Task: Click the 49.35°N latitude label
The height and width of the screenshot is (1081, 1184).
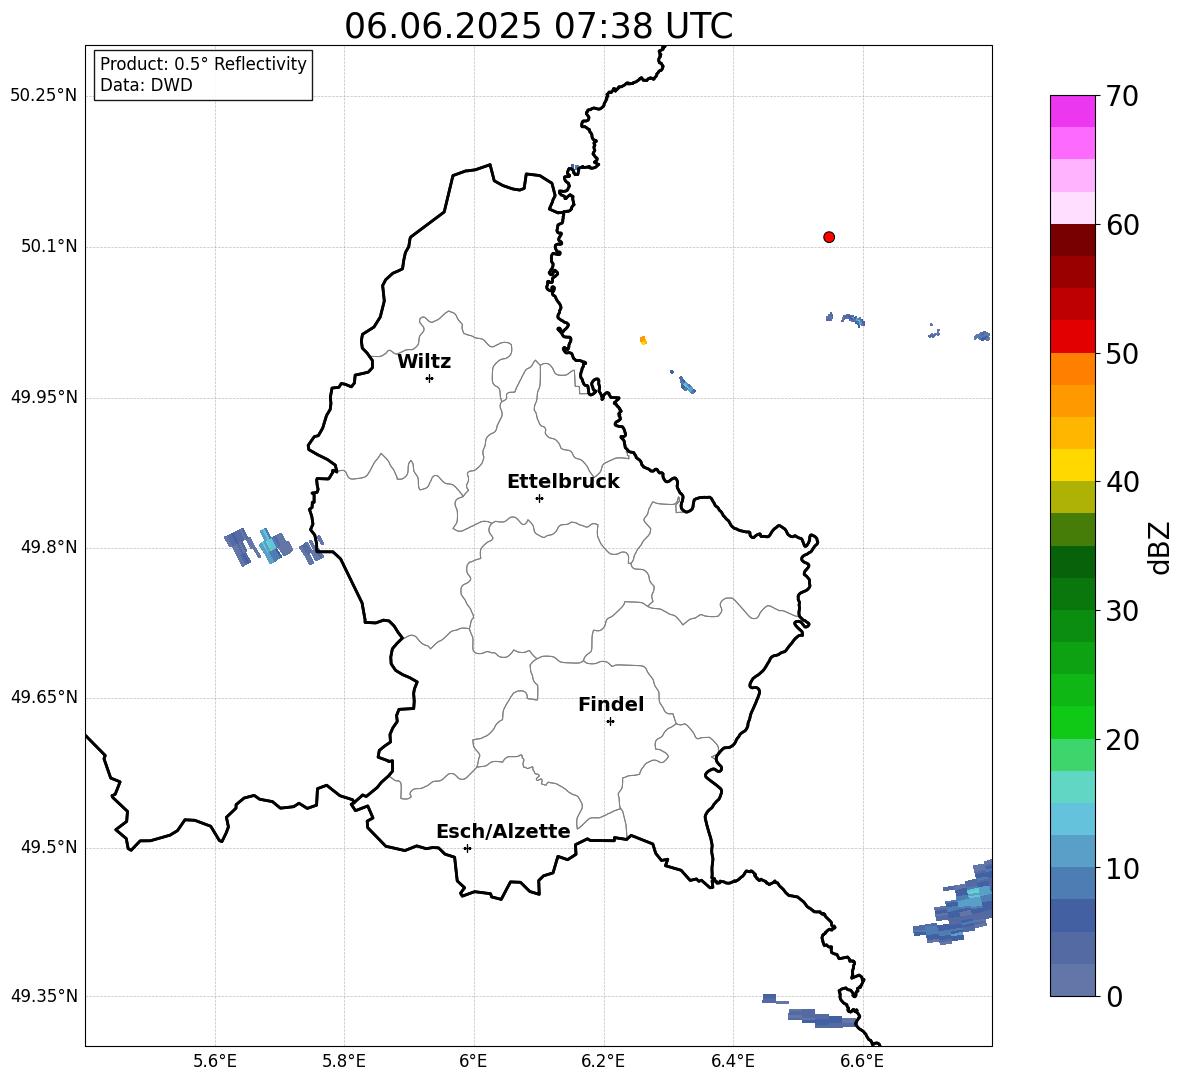Action: click(44, 996)
